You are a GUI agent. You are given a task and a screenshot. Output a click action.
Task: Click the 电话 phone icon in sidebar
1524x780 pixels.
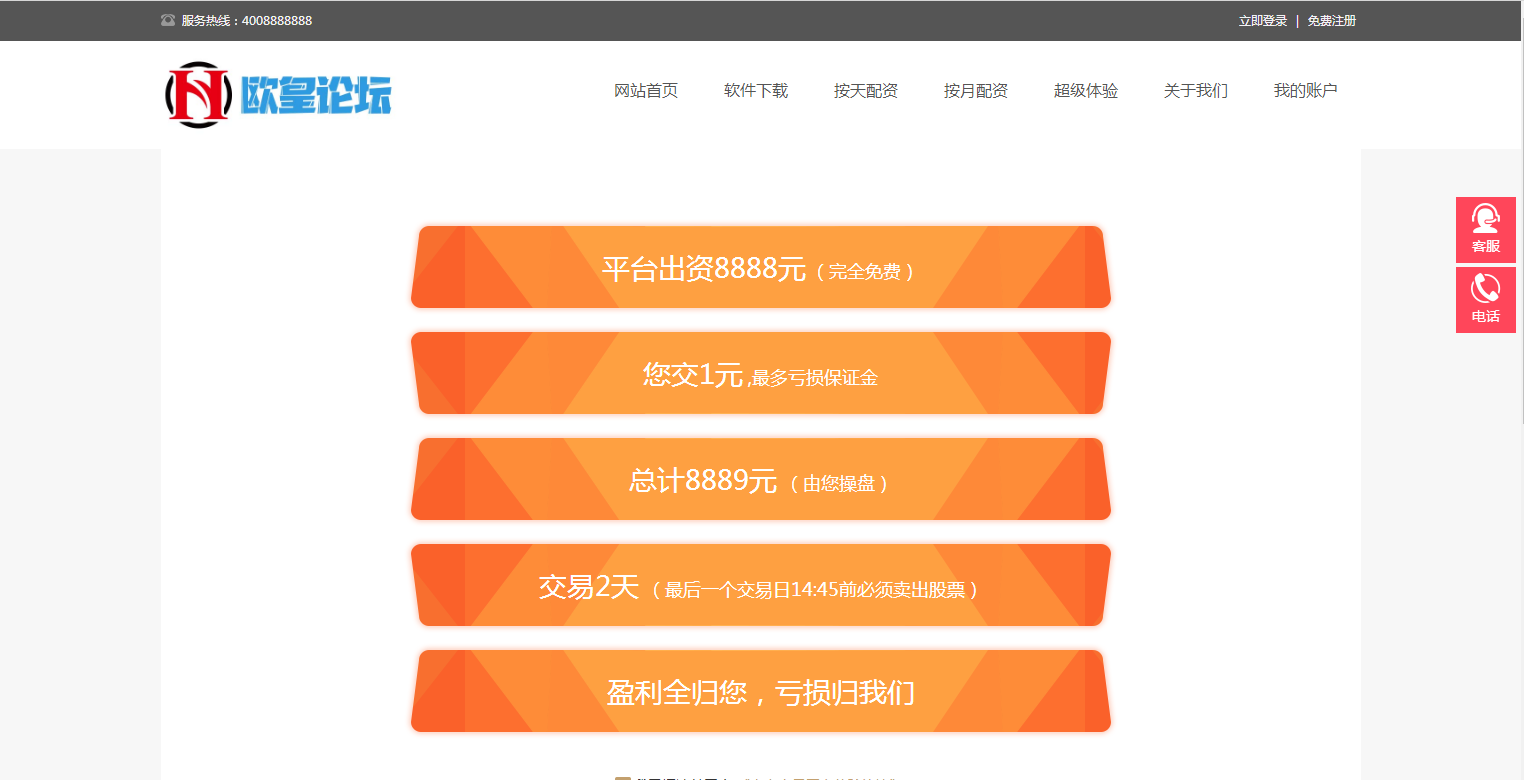[x=1486, y=299]
